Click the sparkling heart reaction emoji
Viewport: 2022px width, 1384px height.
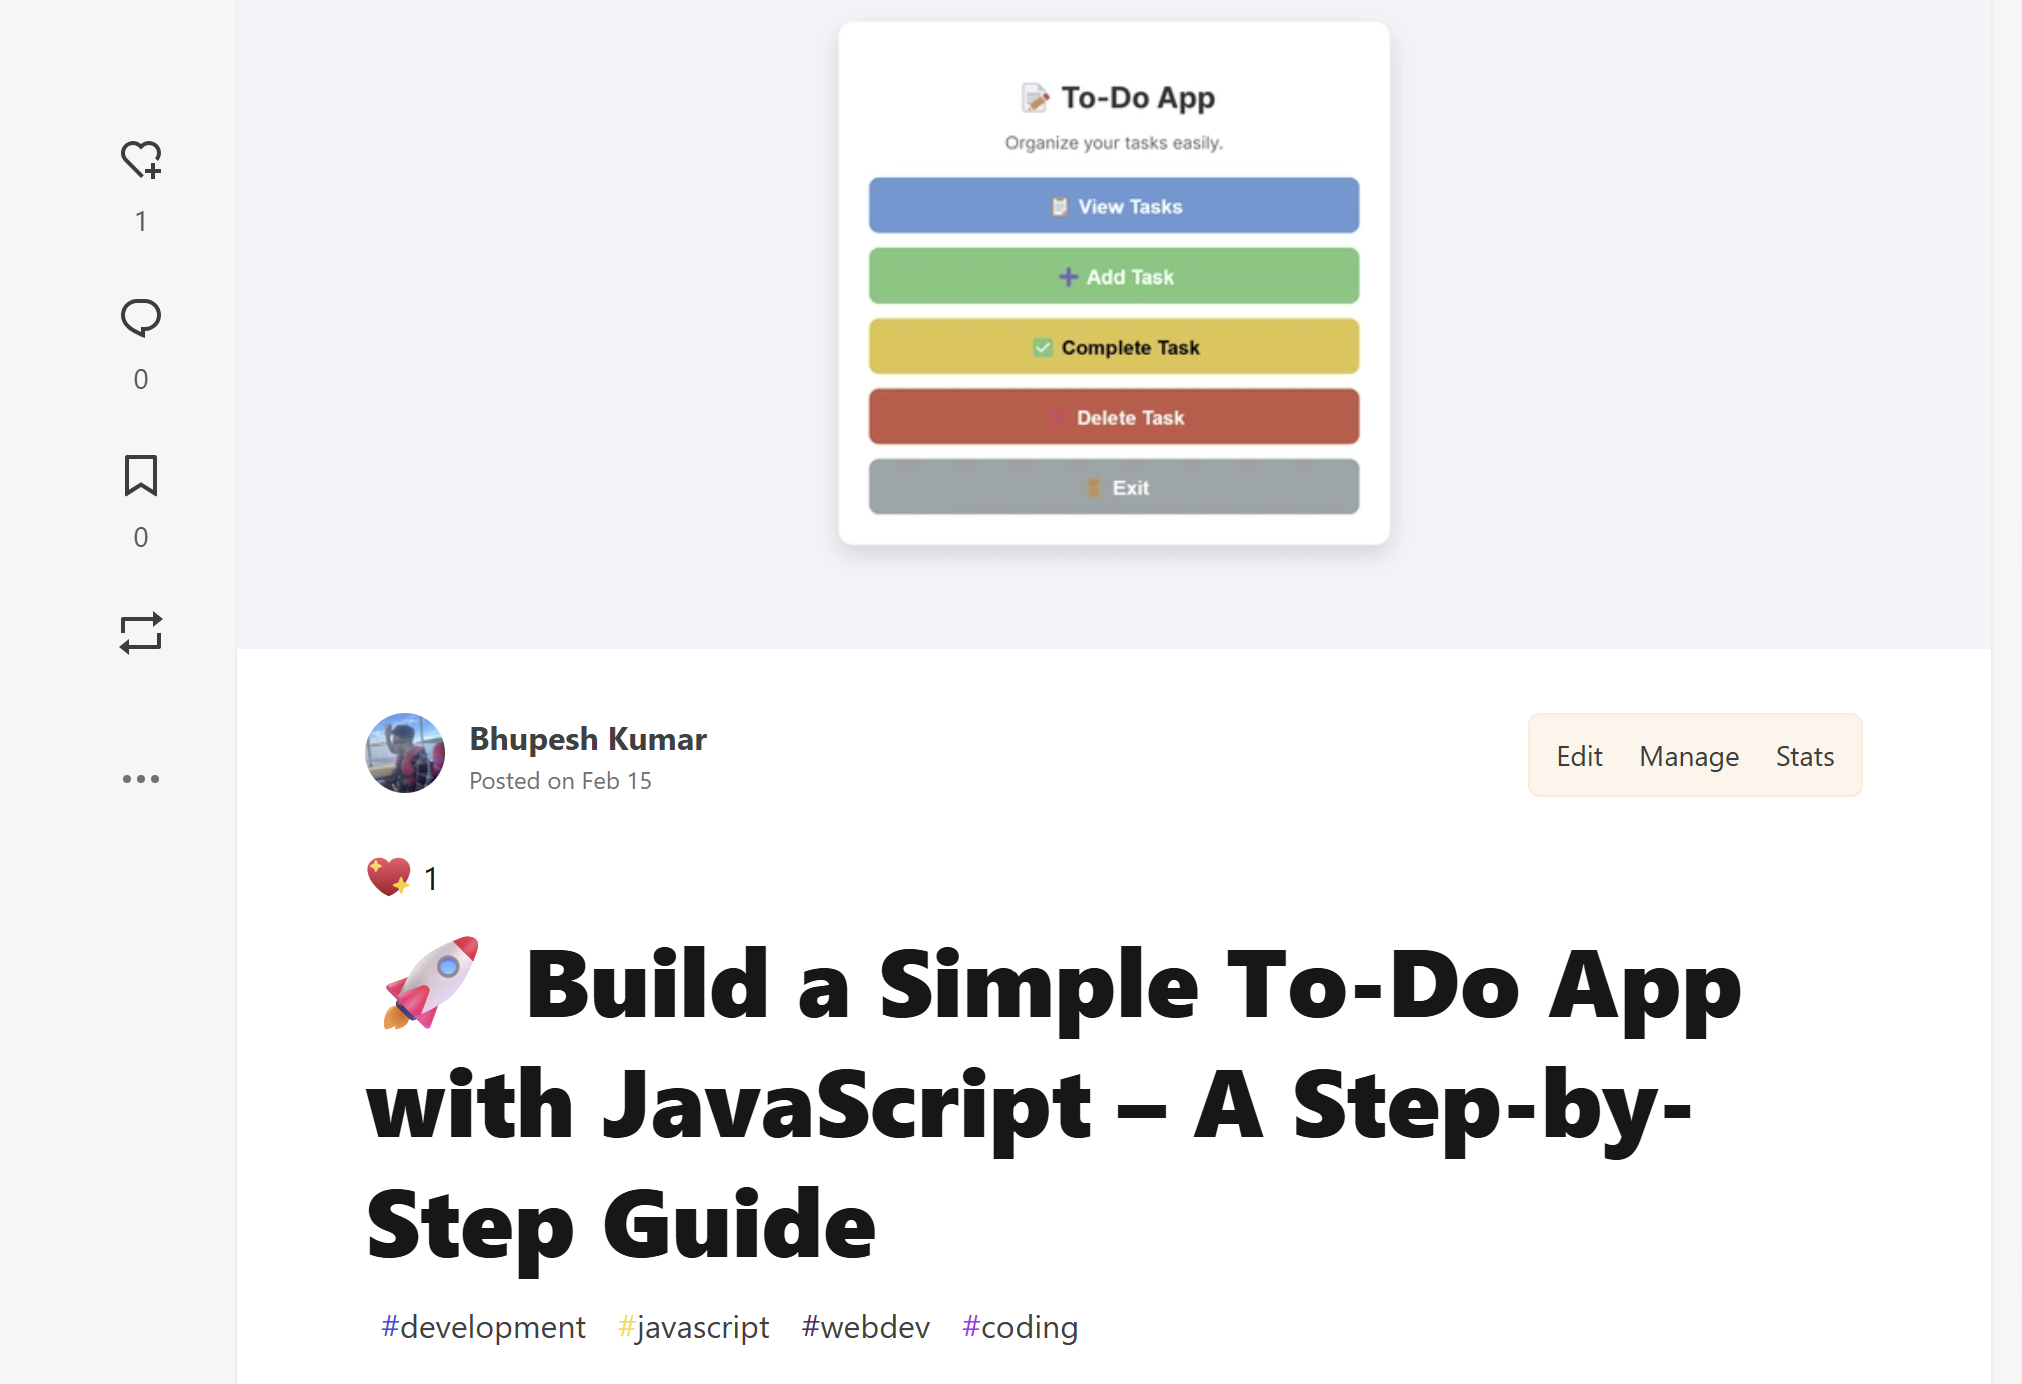390,877
